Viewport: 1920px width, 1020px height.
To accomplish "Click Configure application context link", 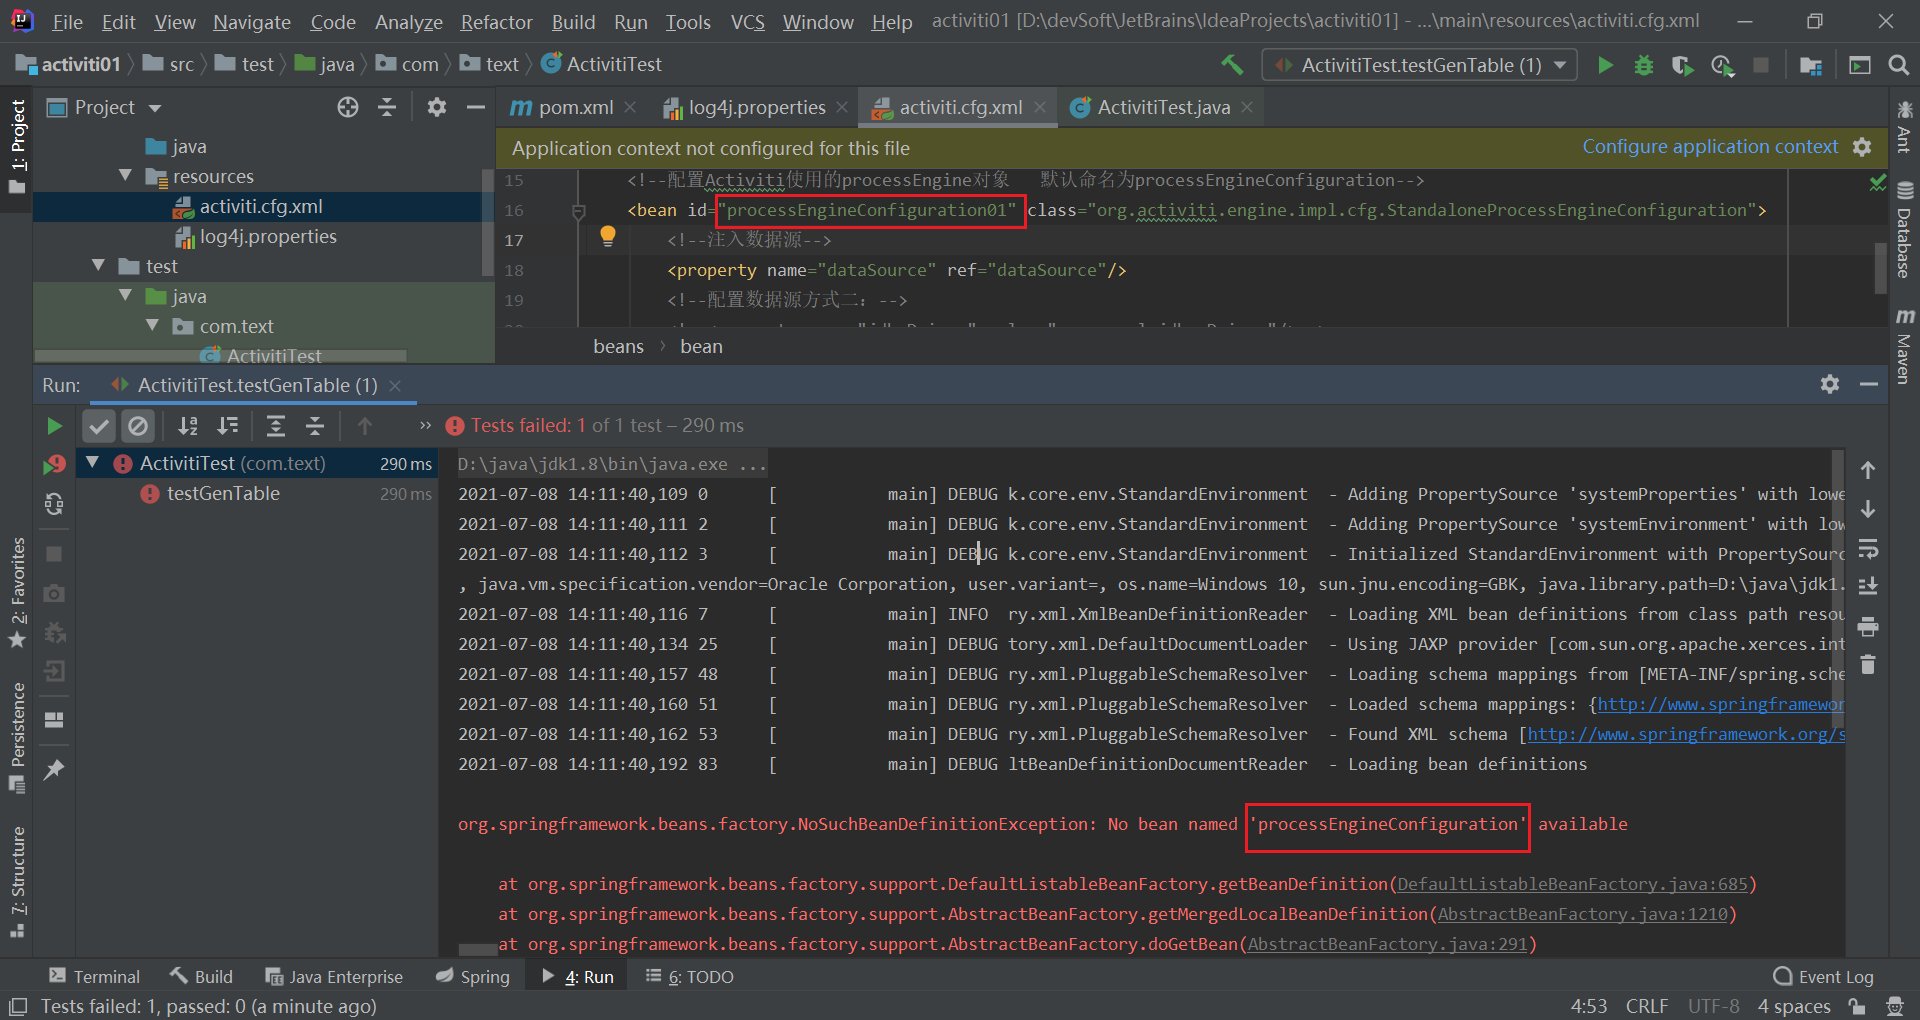I will click(1710, 147).
